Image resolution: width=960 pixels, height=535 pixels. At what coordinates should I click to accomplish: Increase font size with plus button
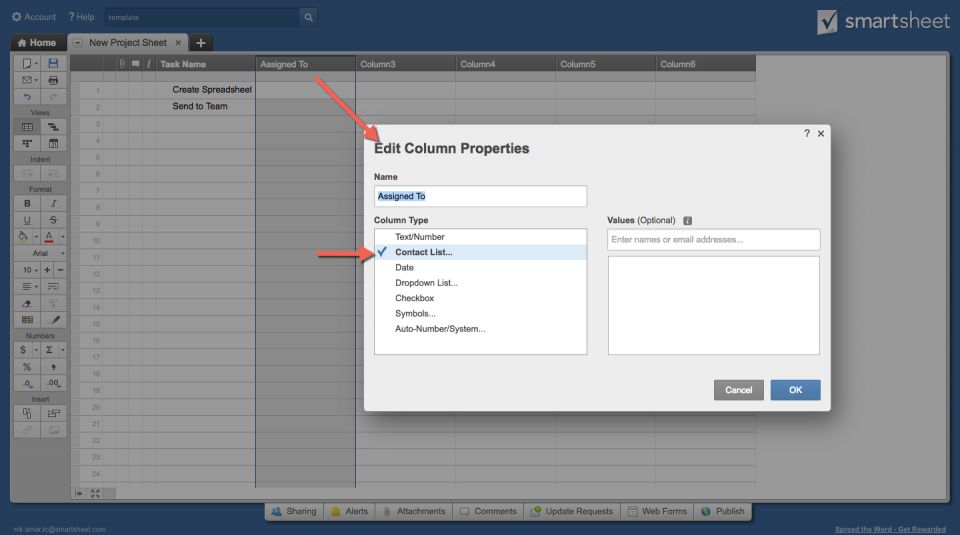pyautogui.click(x=47, y=270)
